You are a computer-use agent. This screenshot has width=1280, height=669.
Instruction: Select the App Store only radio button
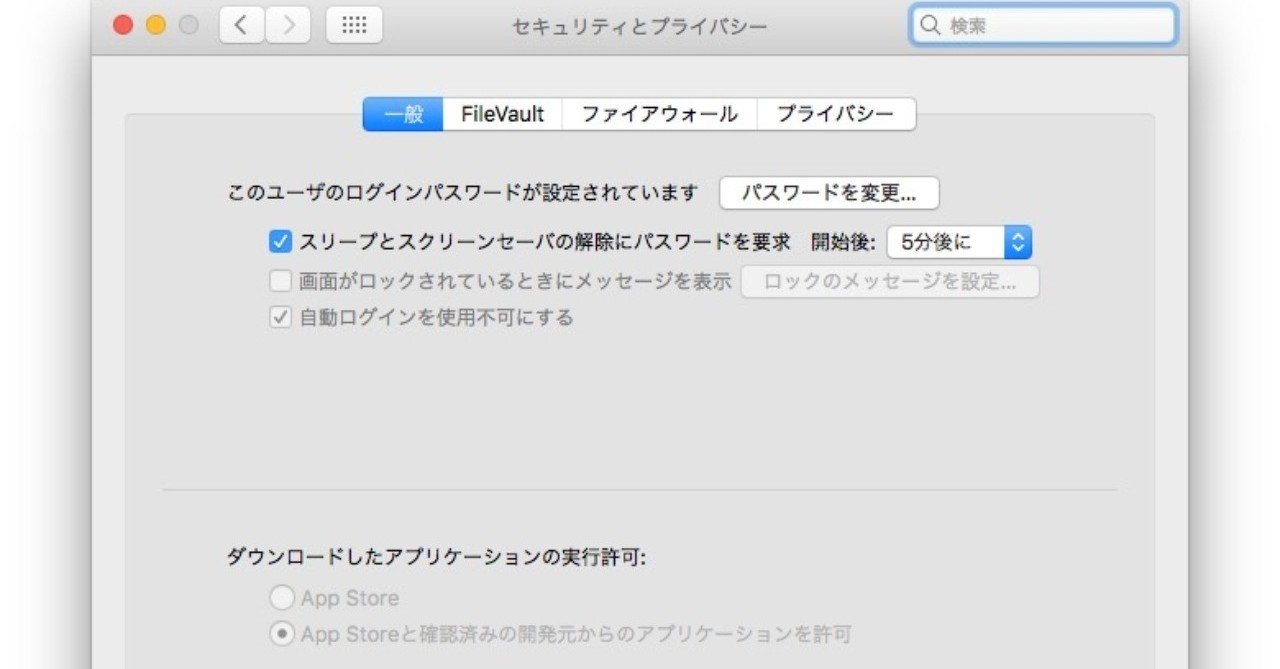point(283,598)
